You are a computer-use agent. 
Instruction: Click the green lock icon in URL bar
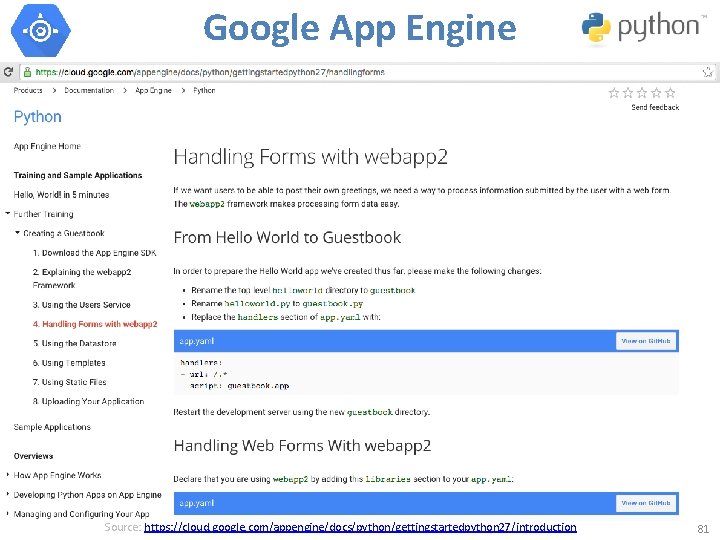(27, 72)
